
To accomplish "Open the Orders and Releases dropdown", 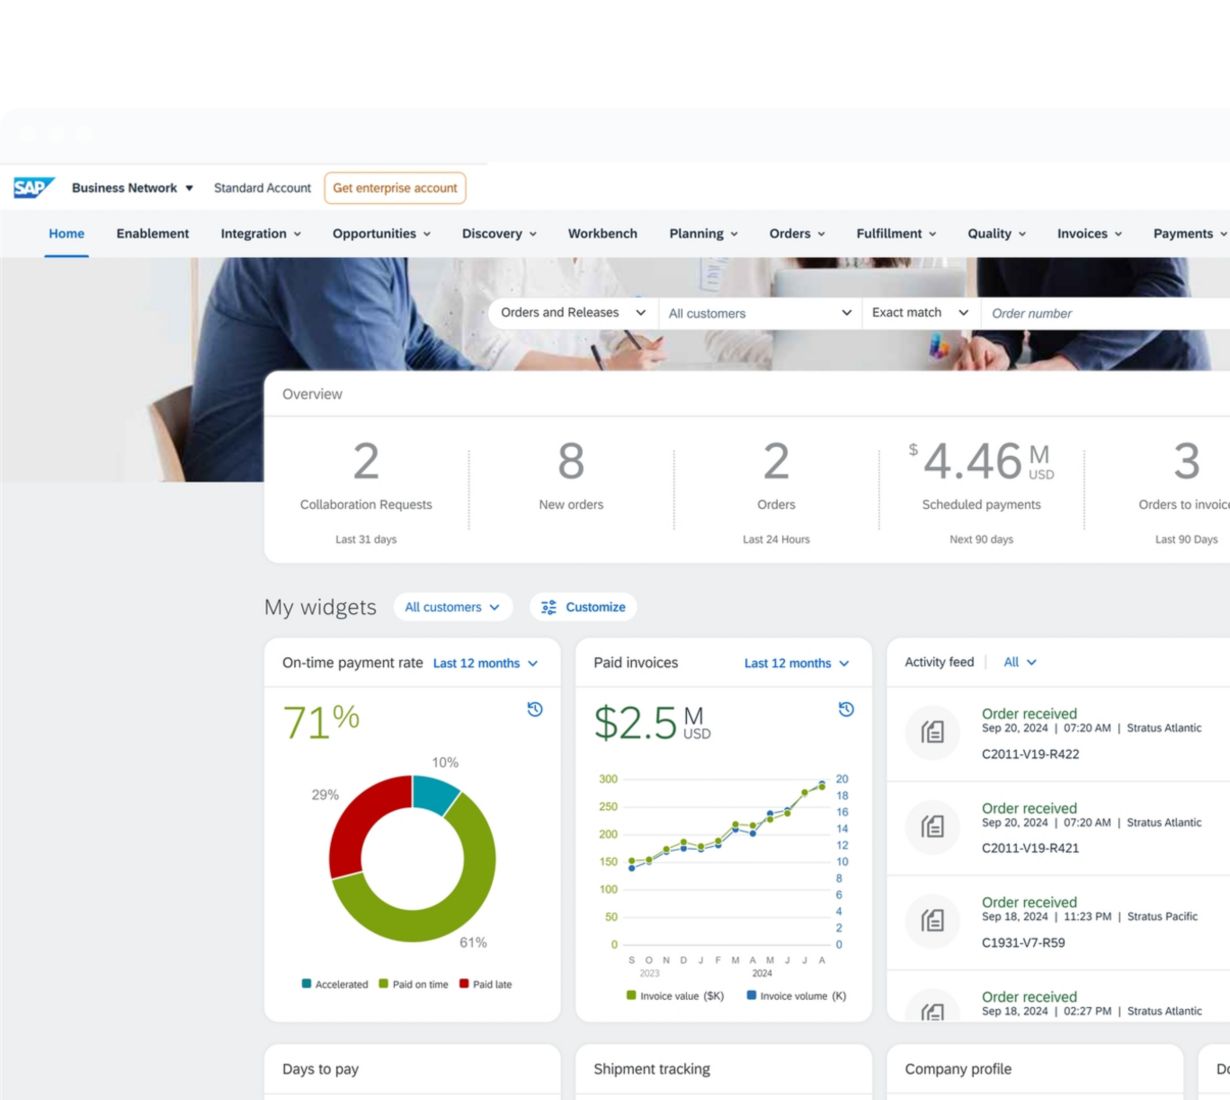I will point(573,313).
